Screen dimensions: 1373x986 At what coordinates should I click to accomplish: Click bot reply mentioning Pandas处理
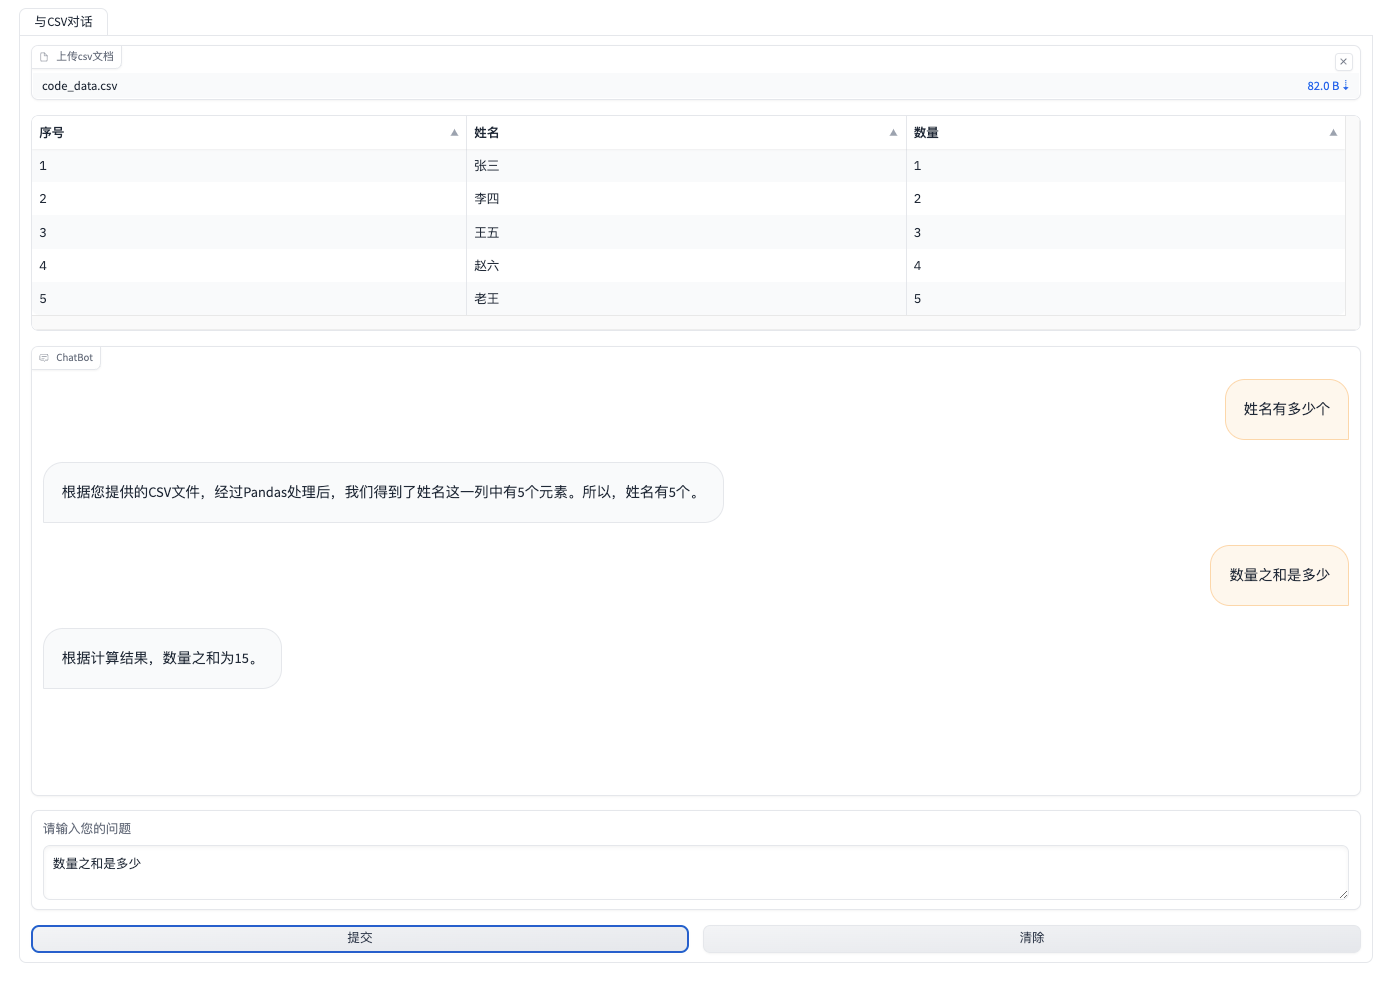[383, 492]
